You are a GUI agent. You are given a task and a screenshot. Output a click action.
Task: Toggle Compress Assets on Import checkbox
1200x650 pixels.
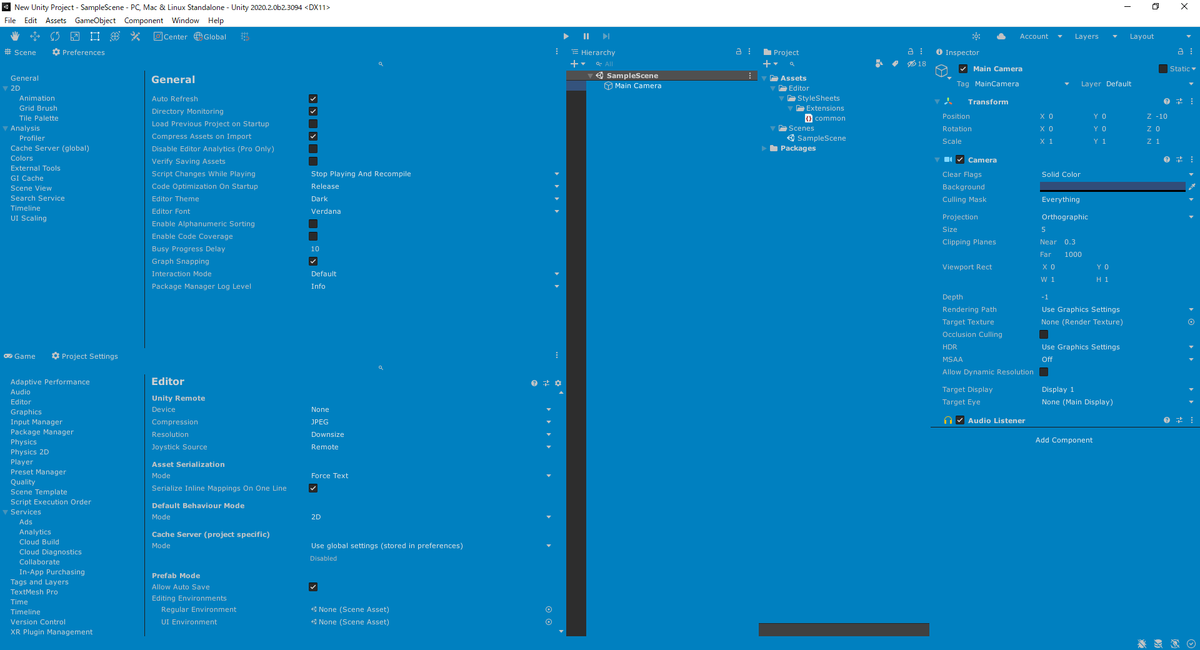click(x=313, y=136)
